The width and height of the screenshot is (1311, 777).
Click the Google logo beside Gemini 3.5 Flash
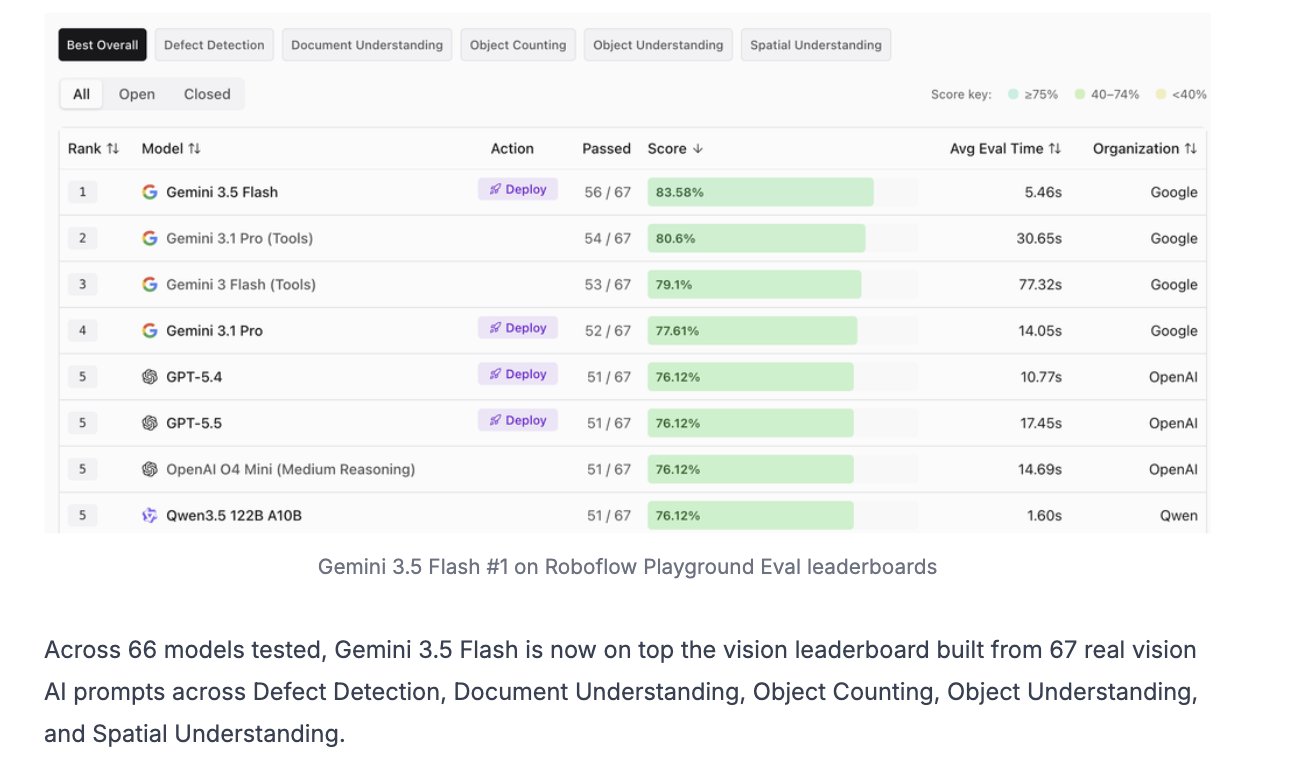[x=150, y=192]
